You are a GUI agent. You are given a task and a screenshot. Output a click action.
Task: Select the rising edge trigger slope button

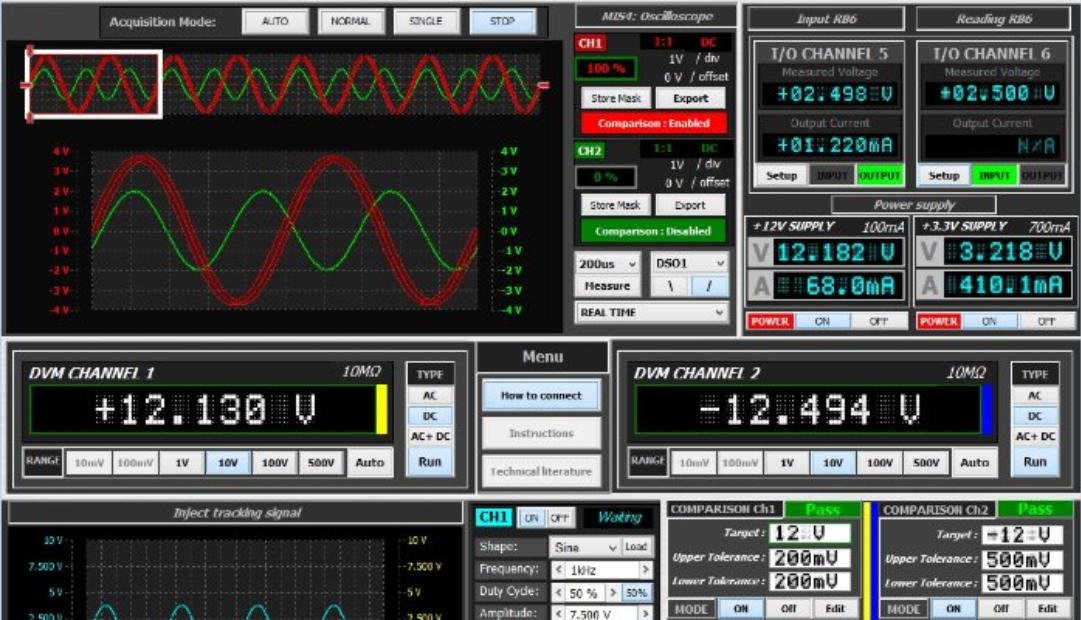click(708, 286)
